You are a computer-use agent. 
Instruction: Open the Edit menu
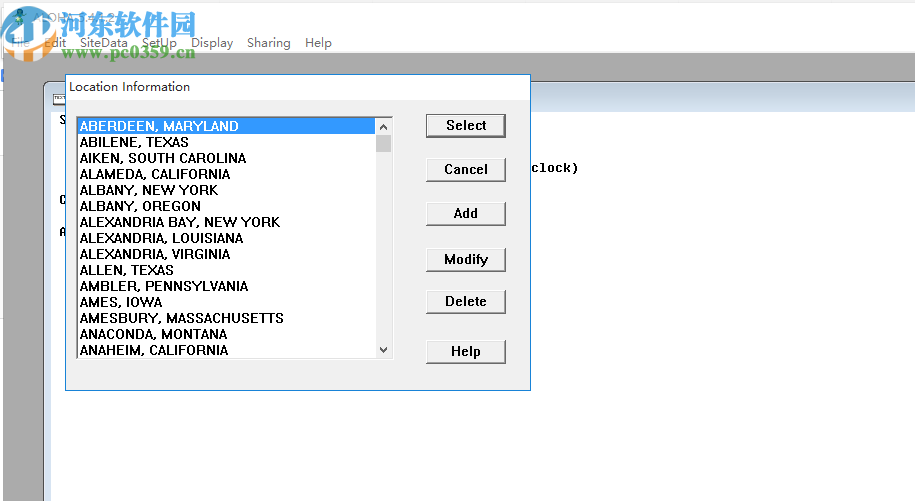pyautogui.click(x=55, y=43)
